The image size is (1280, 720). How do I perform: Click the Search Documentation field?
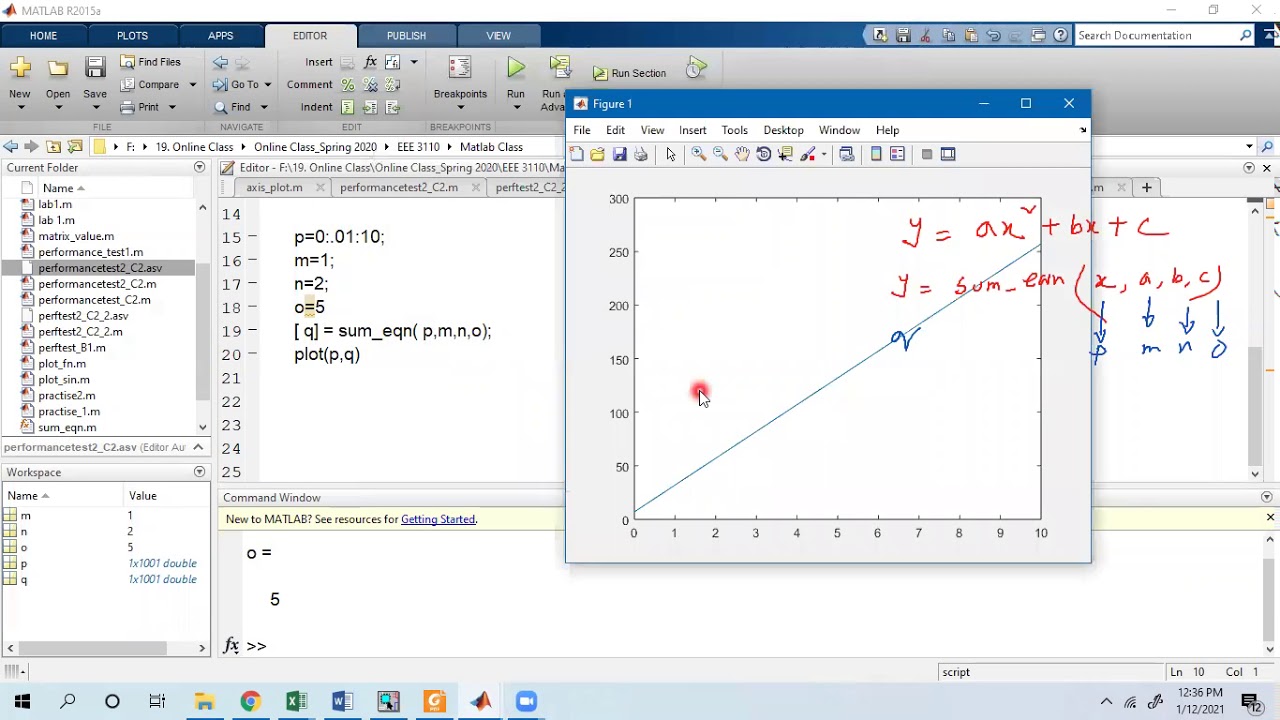(1158, 35)
